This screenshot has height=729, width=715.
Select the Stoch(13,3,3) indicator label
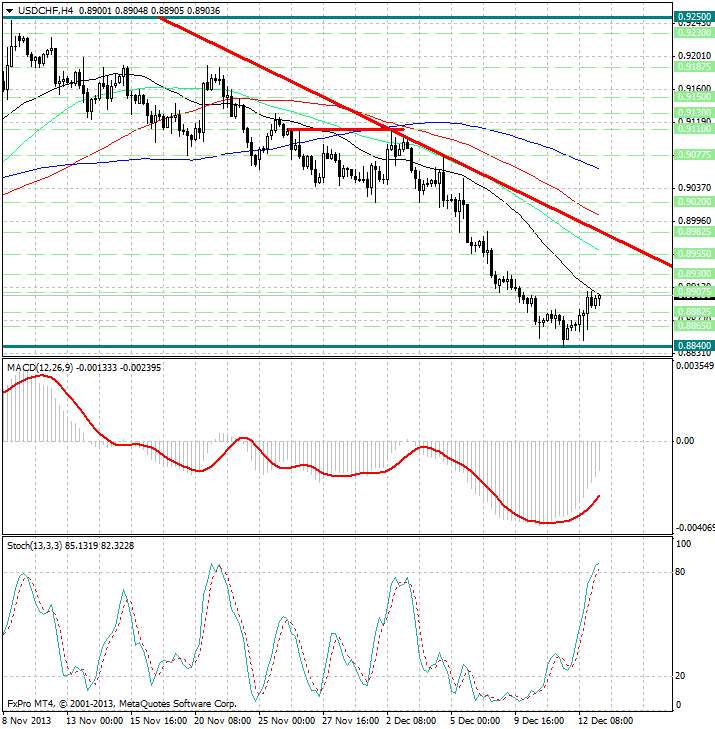(34, 545)
